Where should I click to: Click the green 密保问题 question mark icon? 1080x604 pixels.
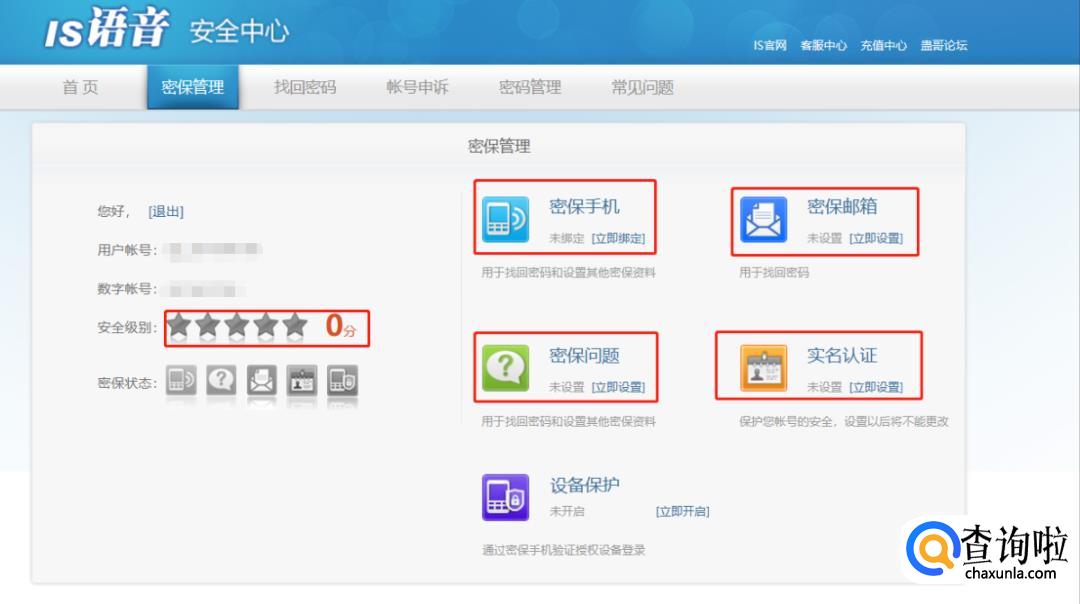tap(506, 368)
